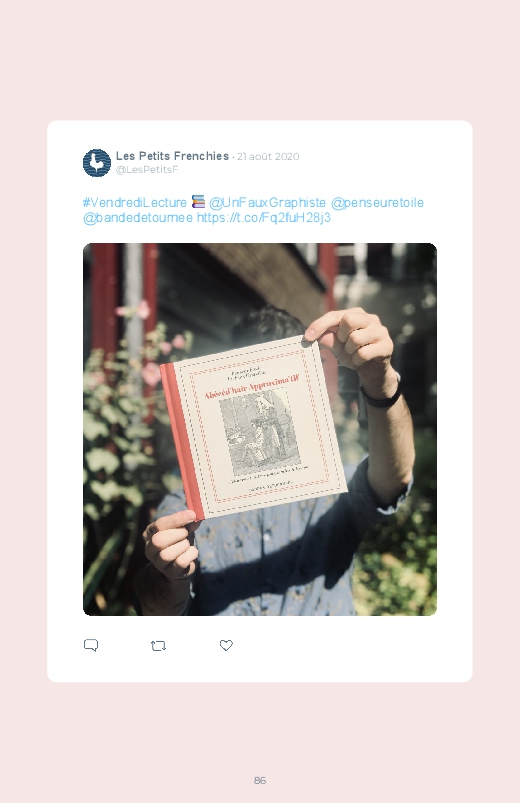Click the black watch on the wrist
Screen dimensions: 520x803
381,397
